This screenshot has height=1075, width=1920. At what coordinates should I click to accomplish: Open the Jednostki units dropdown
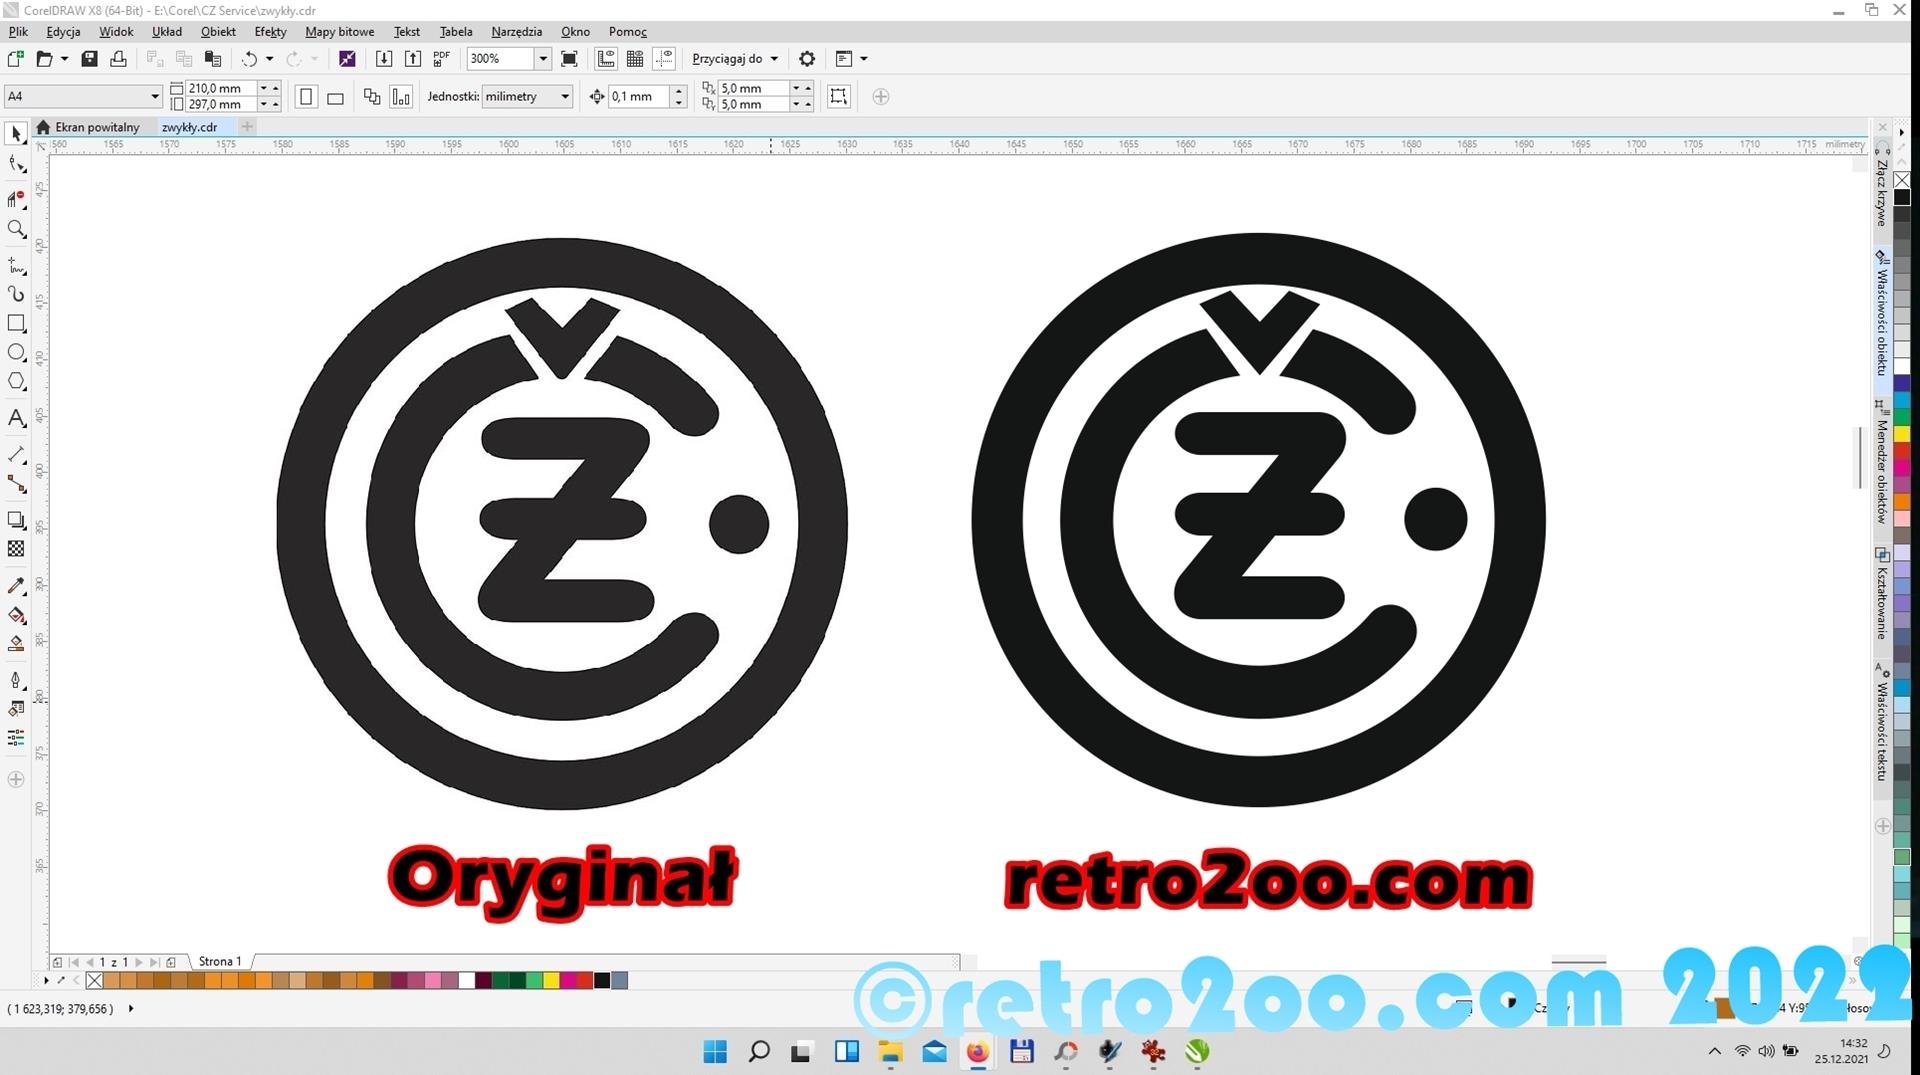click(565, 97)
